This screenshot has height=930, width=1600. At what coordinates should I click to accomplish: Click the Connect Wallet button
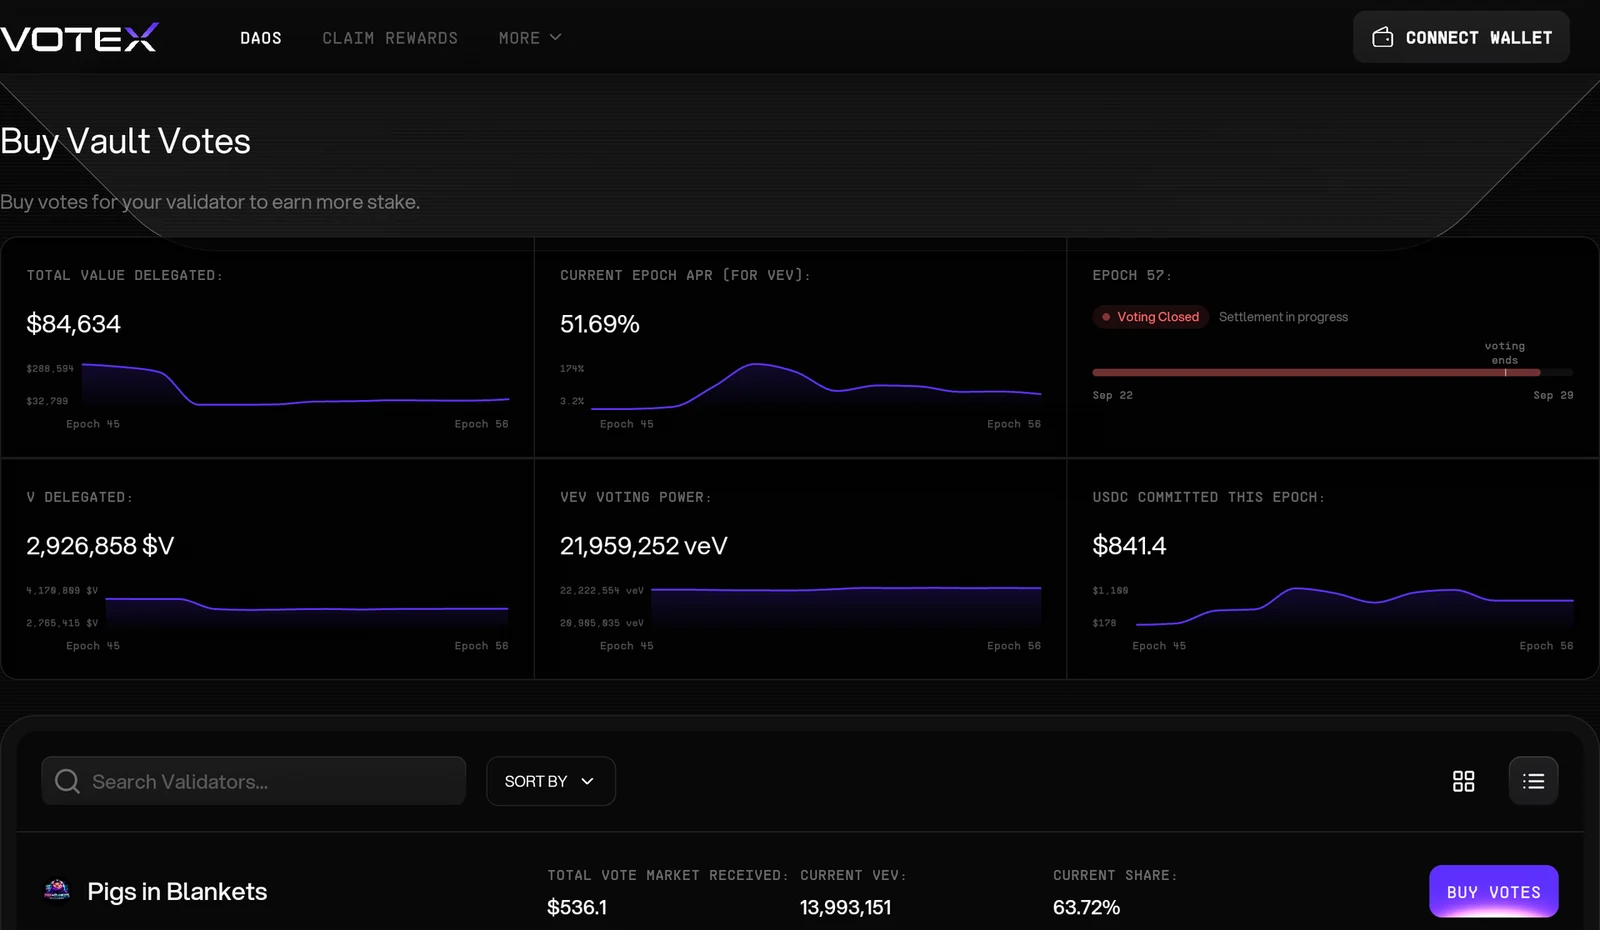[x=1461, y=37]
